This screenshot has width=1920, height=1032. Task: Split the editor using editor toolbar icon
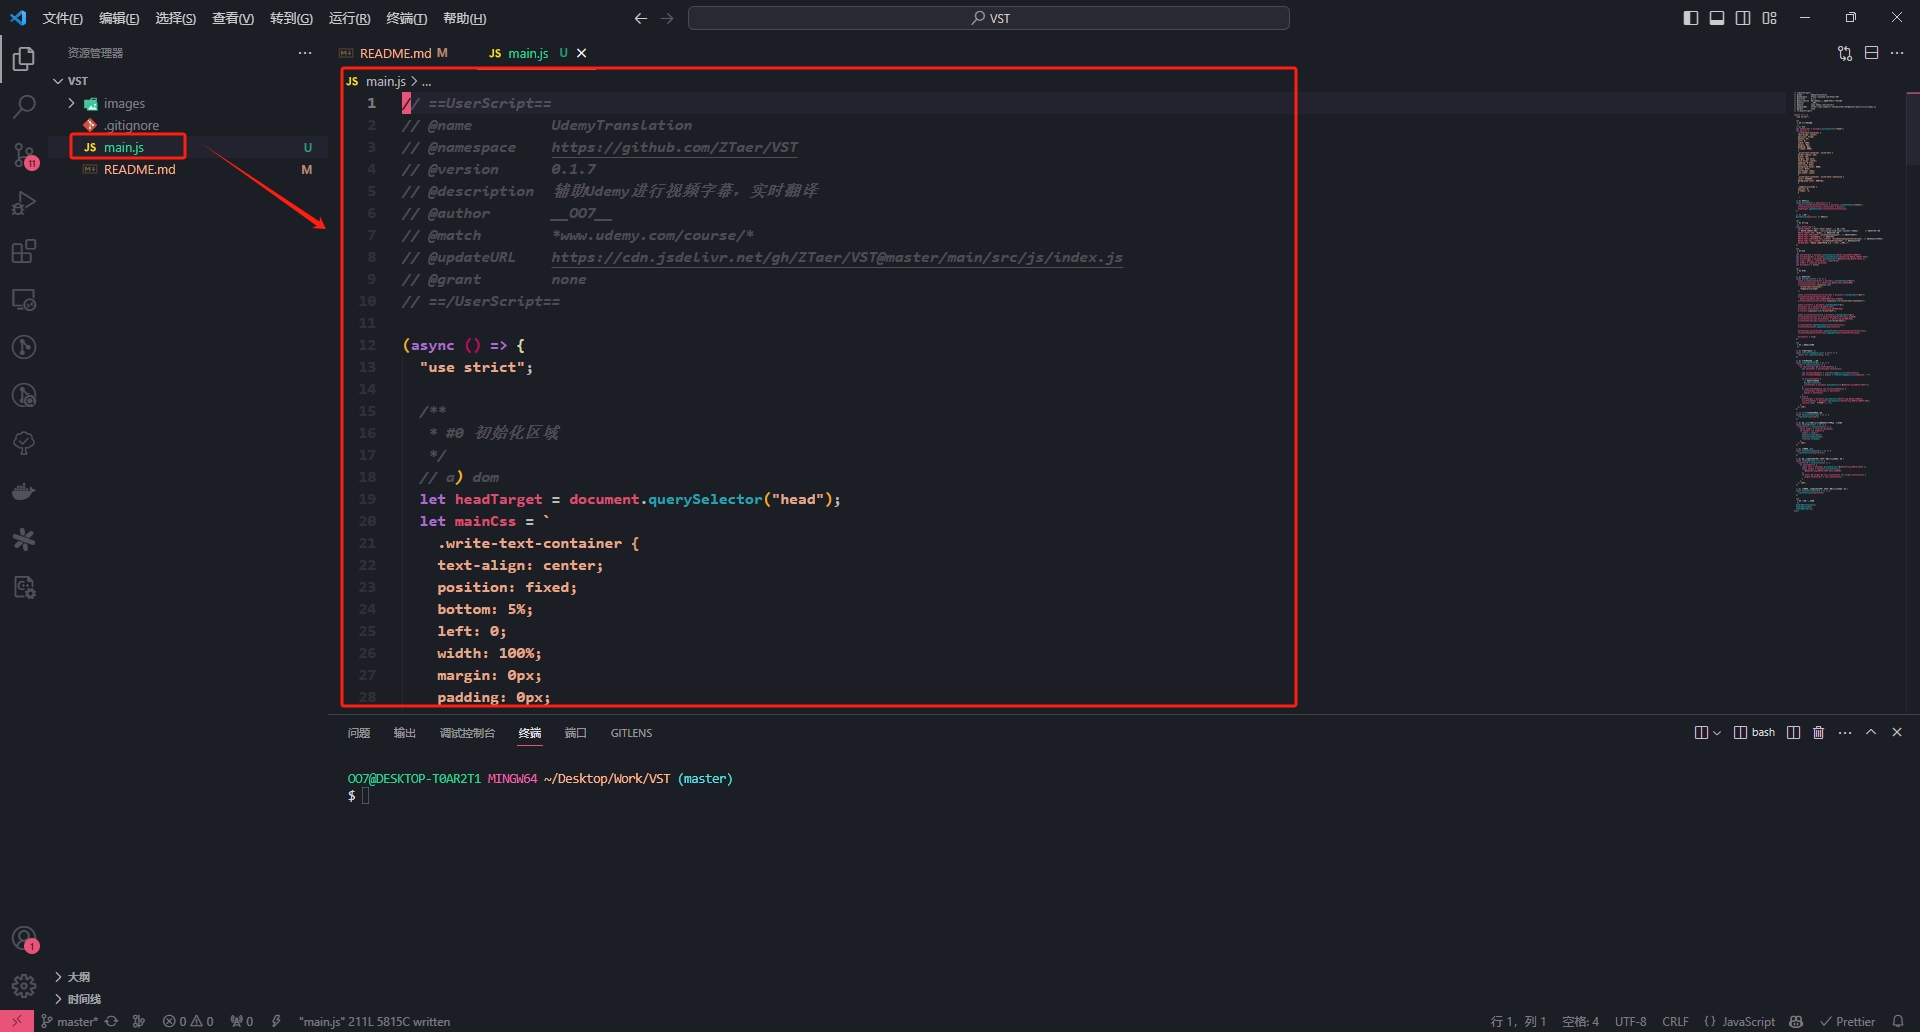(x=1872, y=53)
